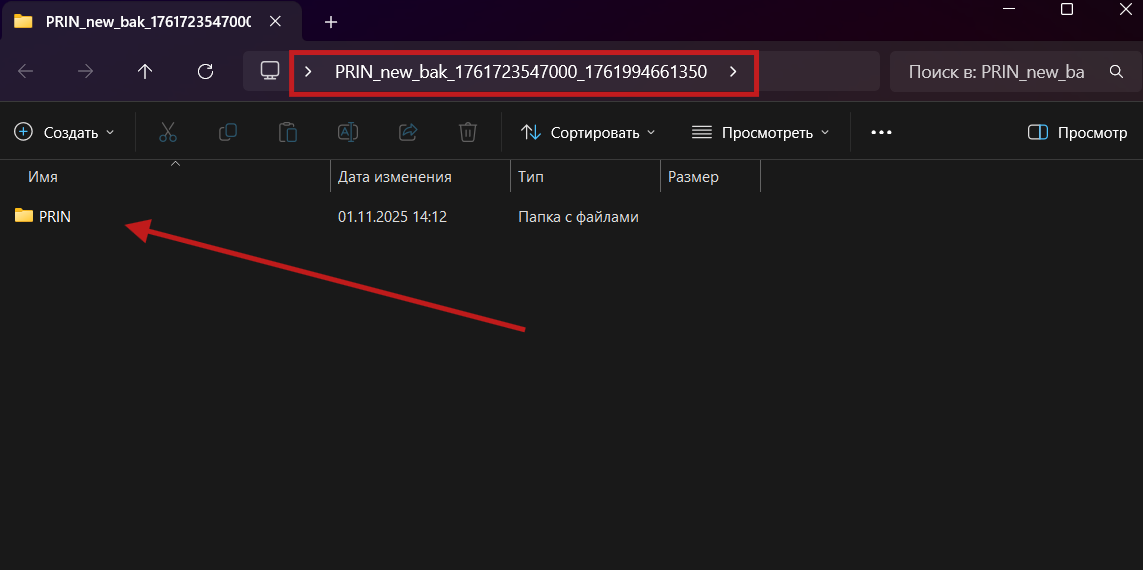Screen dimensions: 1143x570
Task: Toggle the Просмотр preview pane
Action: (x=1077, y=132)
